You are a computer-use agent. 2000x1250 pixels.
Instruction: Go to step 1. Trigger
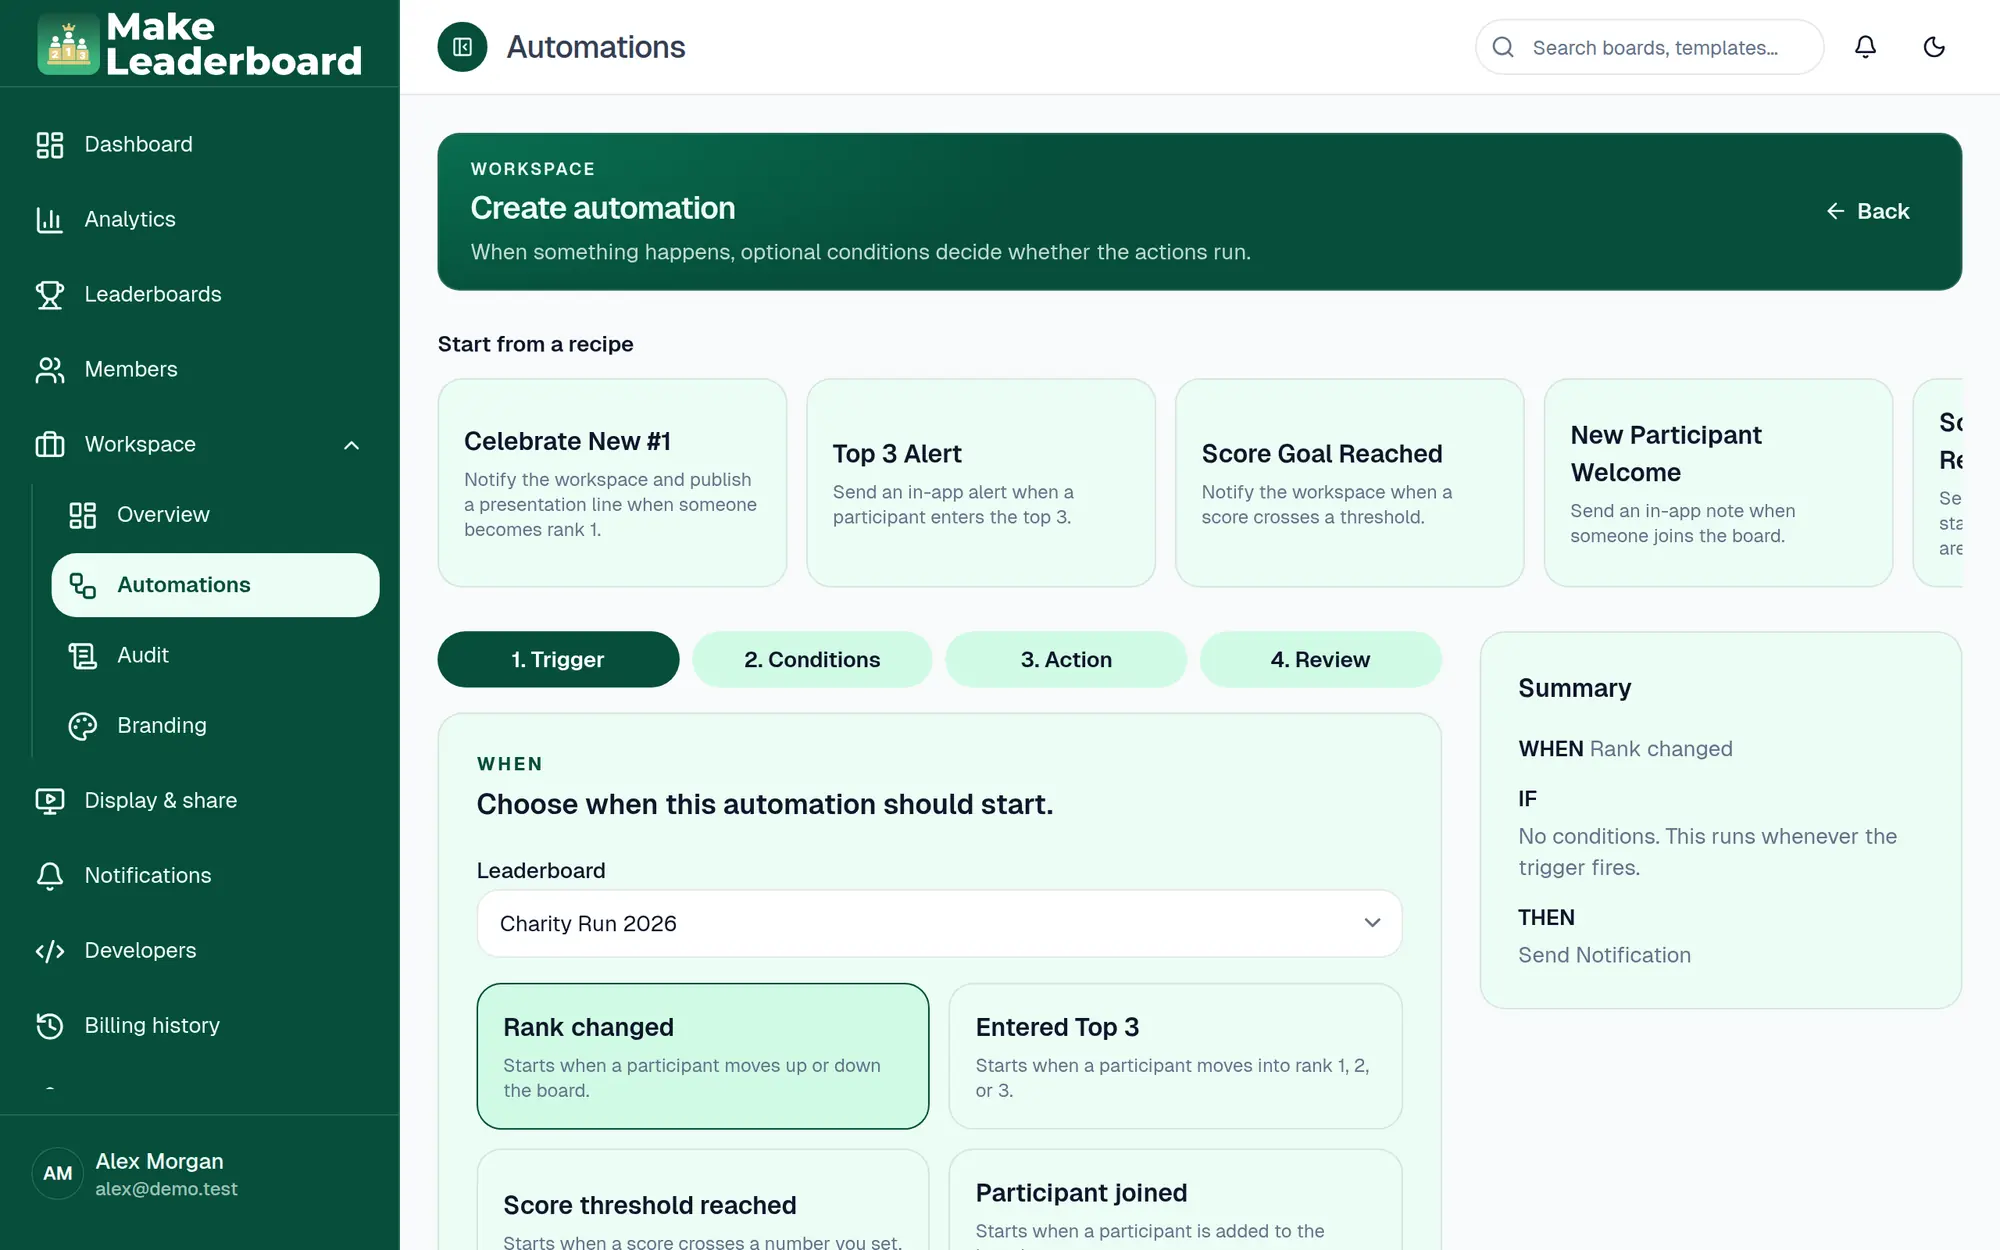tap(558, 659)
